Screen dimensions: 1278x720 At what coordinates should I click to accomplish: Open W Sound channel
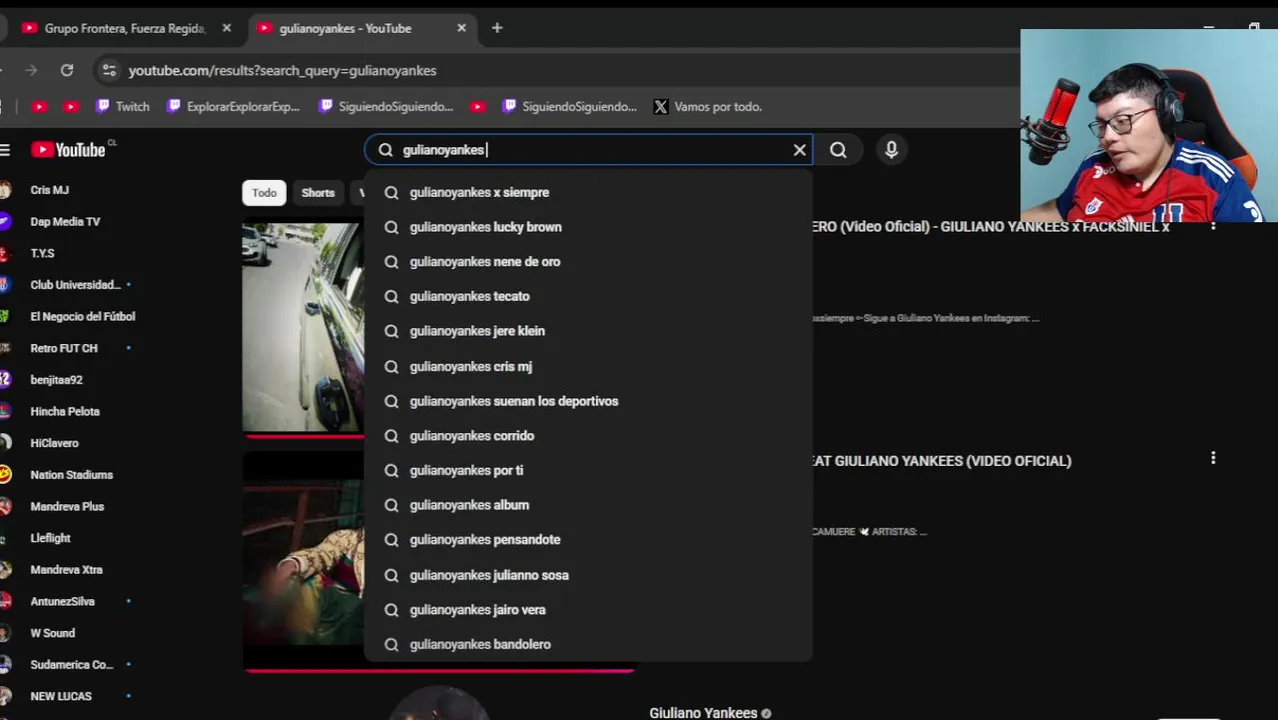pos(52,633)
